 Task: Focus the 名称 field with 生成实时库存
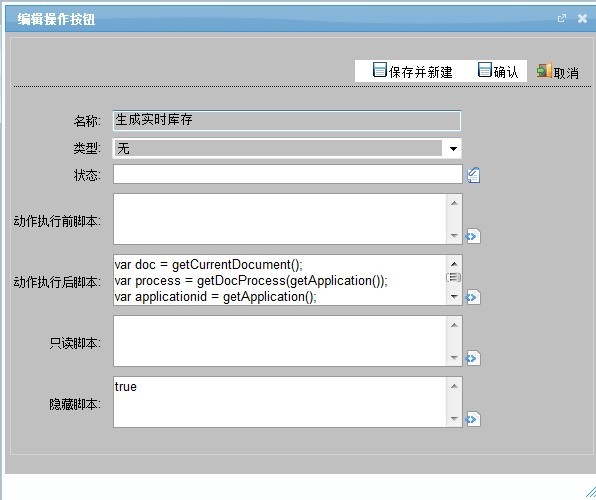click(287, 121)
